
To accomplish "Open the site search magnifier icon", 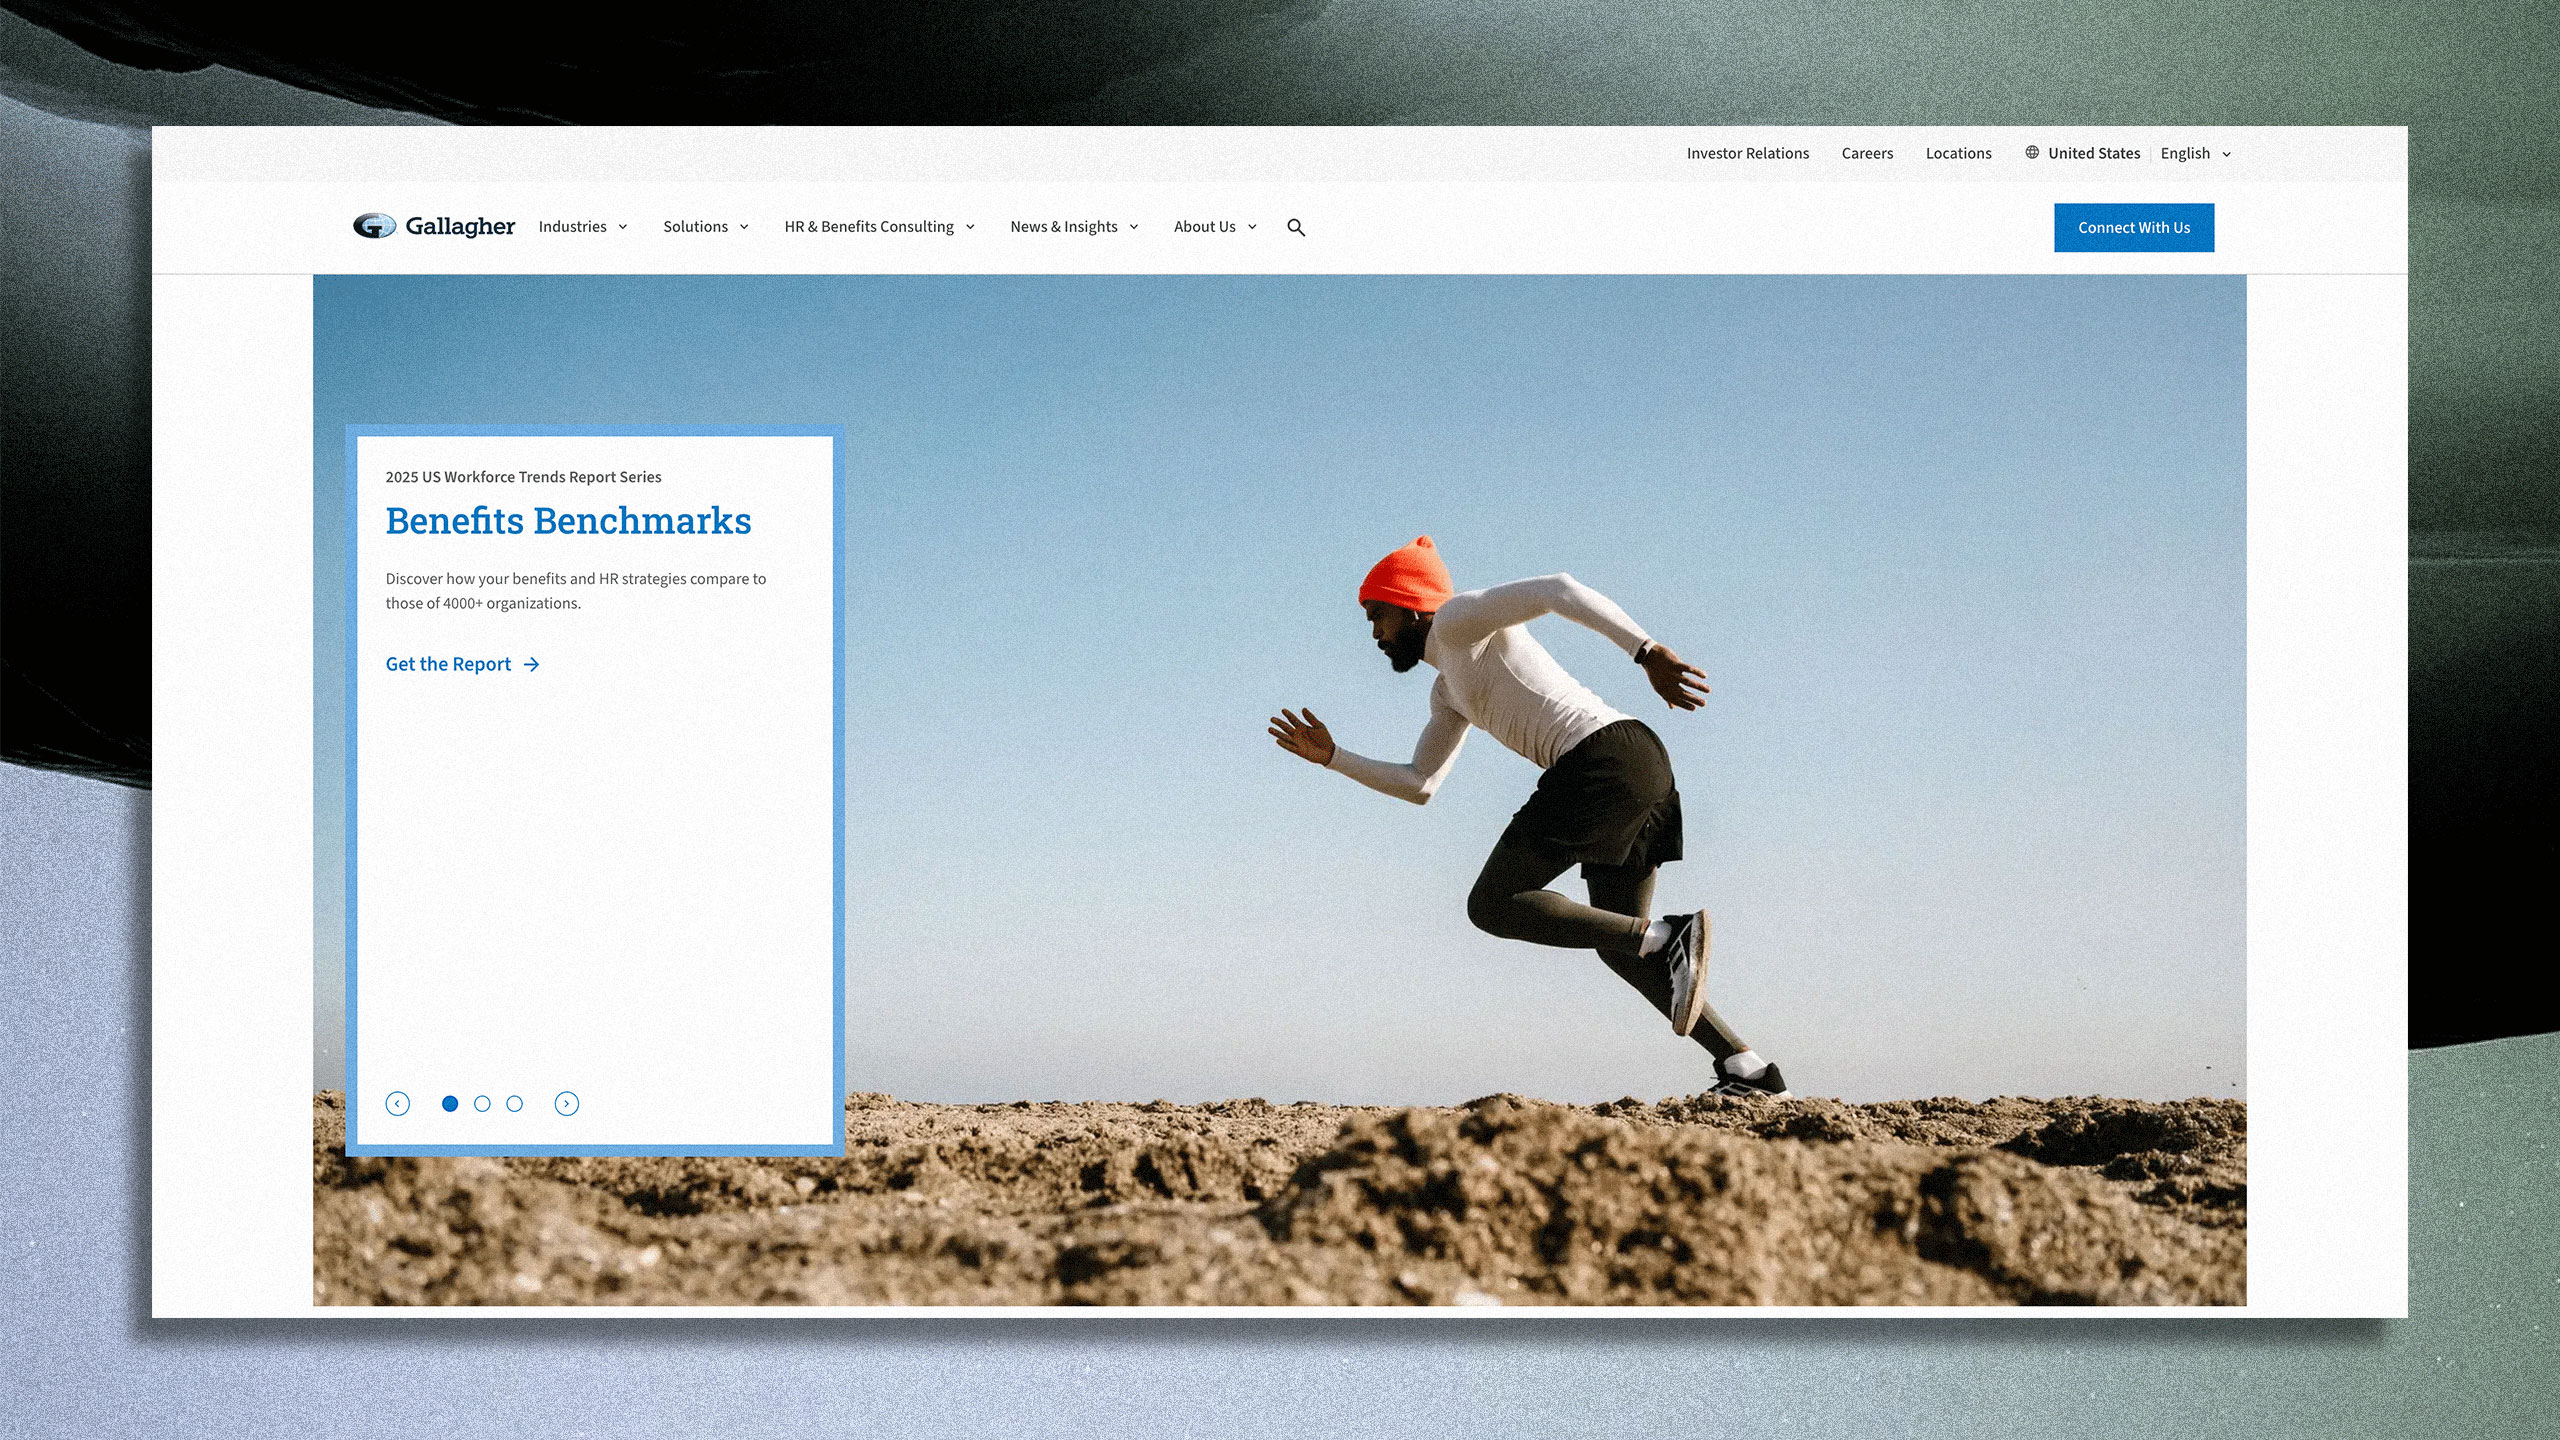I will 1296,228.
